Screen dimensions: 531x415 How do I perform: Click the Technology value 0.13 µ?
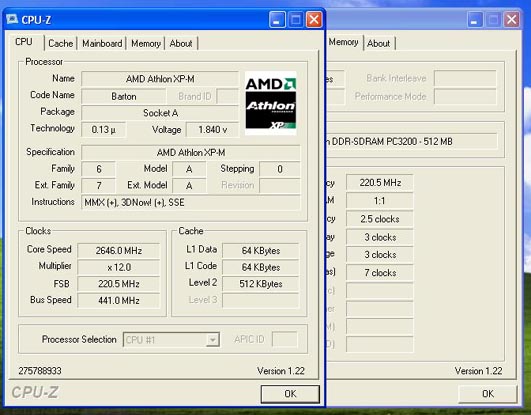tap(103, 129)
